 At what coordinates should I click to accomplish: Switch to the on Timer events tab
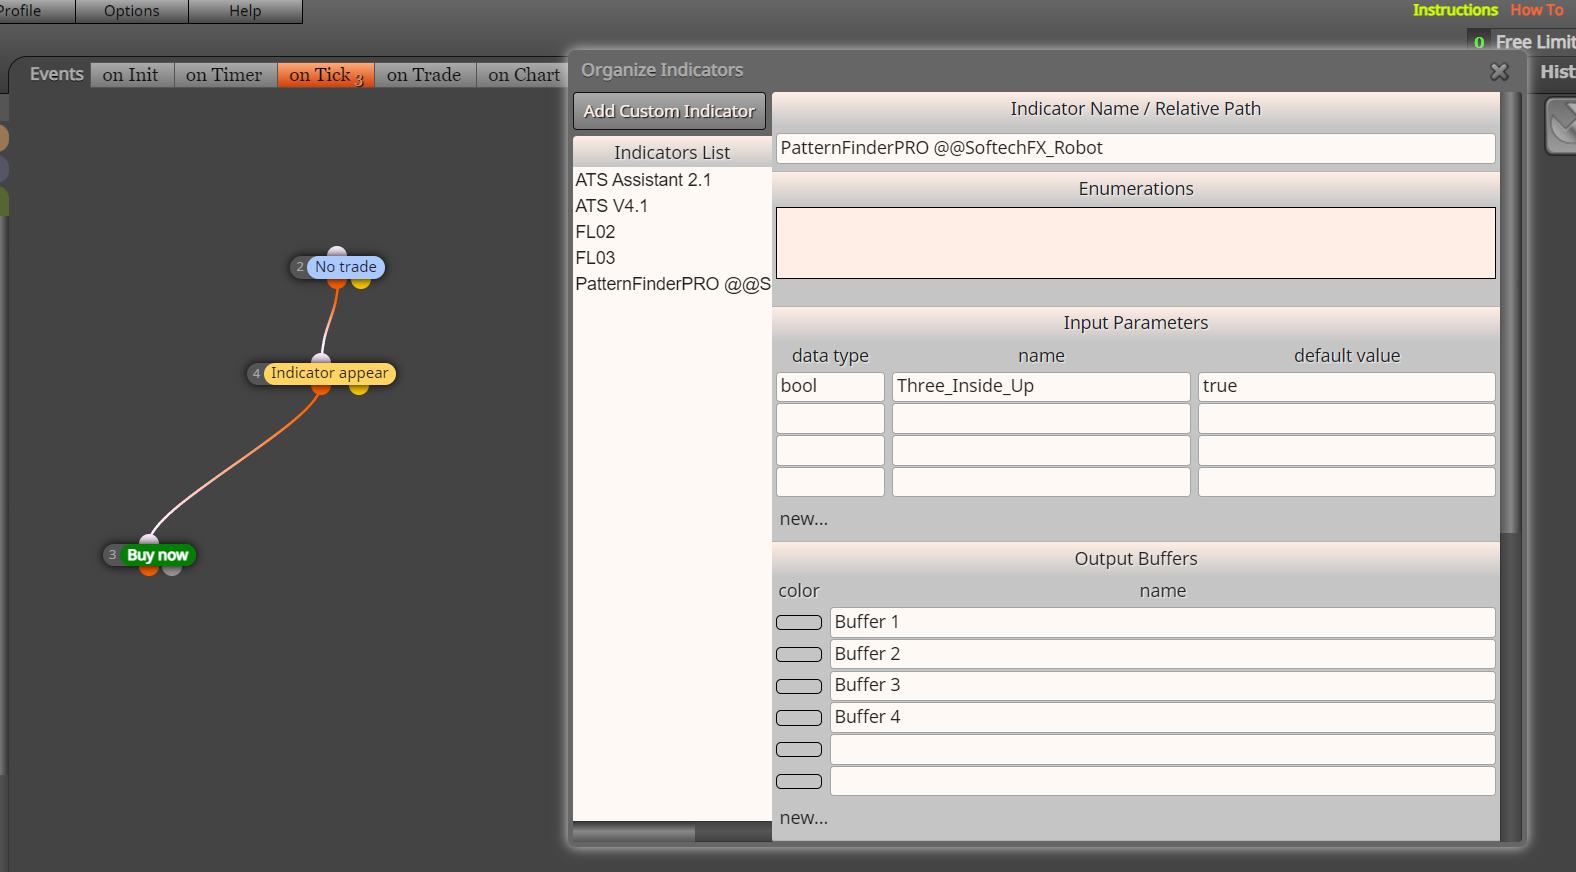(x=224, y=75)
